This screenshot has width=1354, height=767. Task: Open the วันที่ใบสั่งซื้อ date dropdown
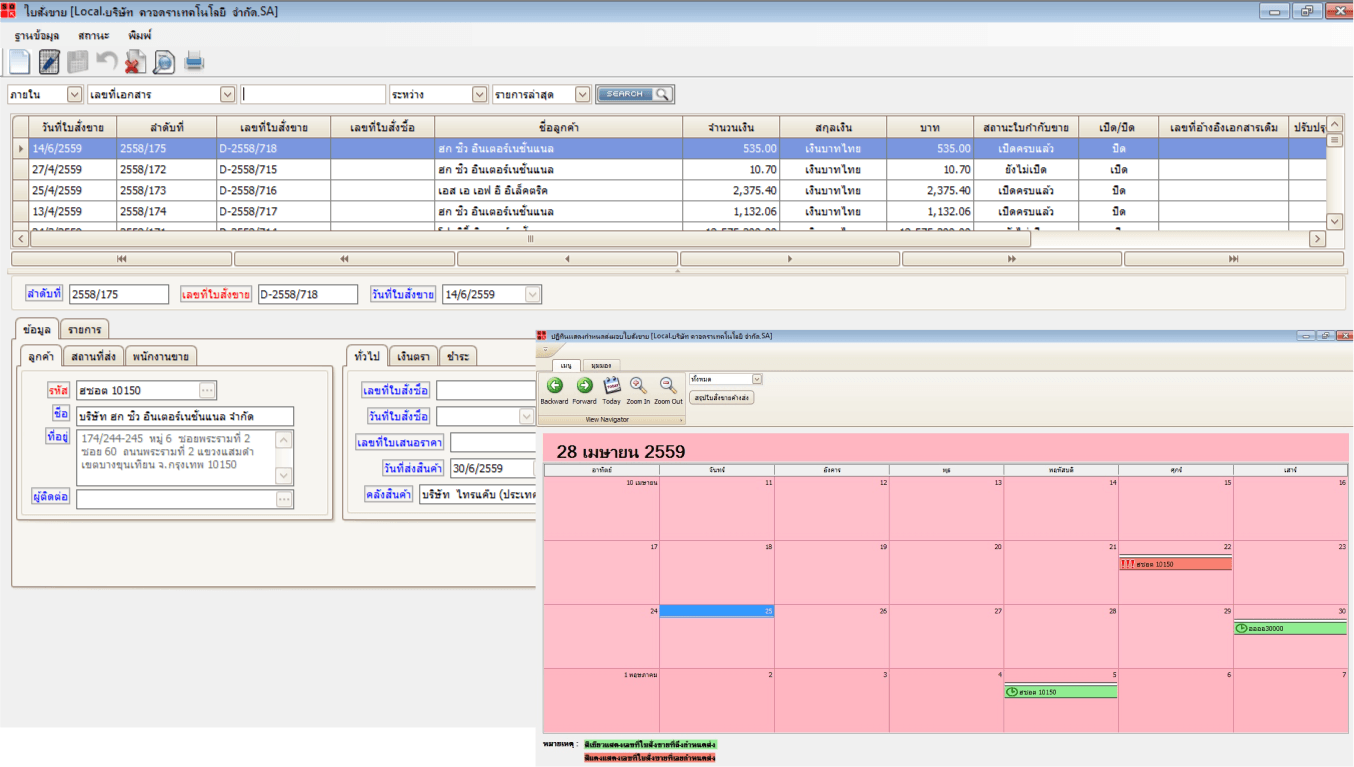pos(527,416)
